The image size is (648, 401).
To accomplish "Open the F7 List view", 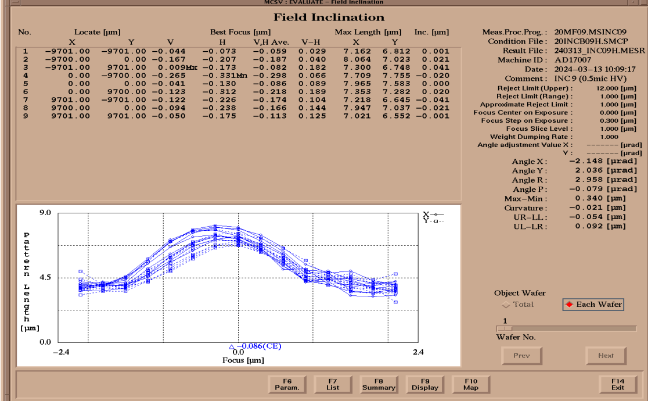I will 333,383.
